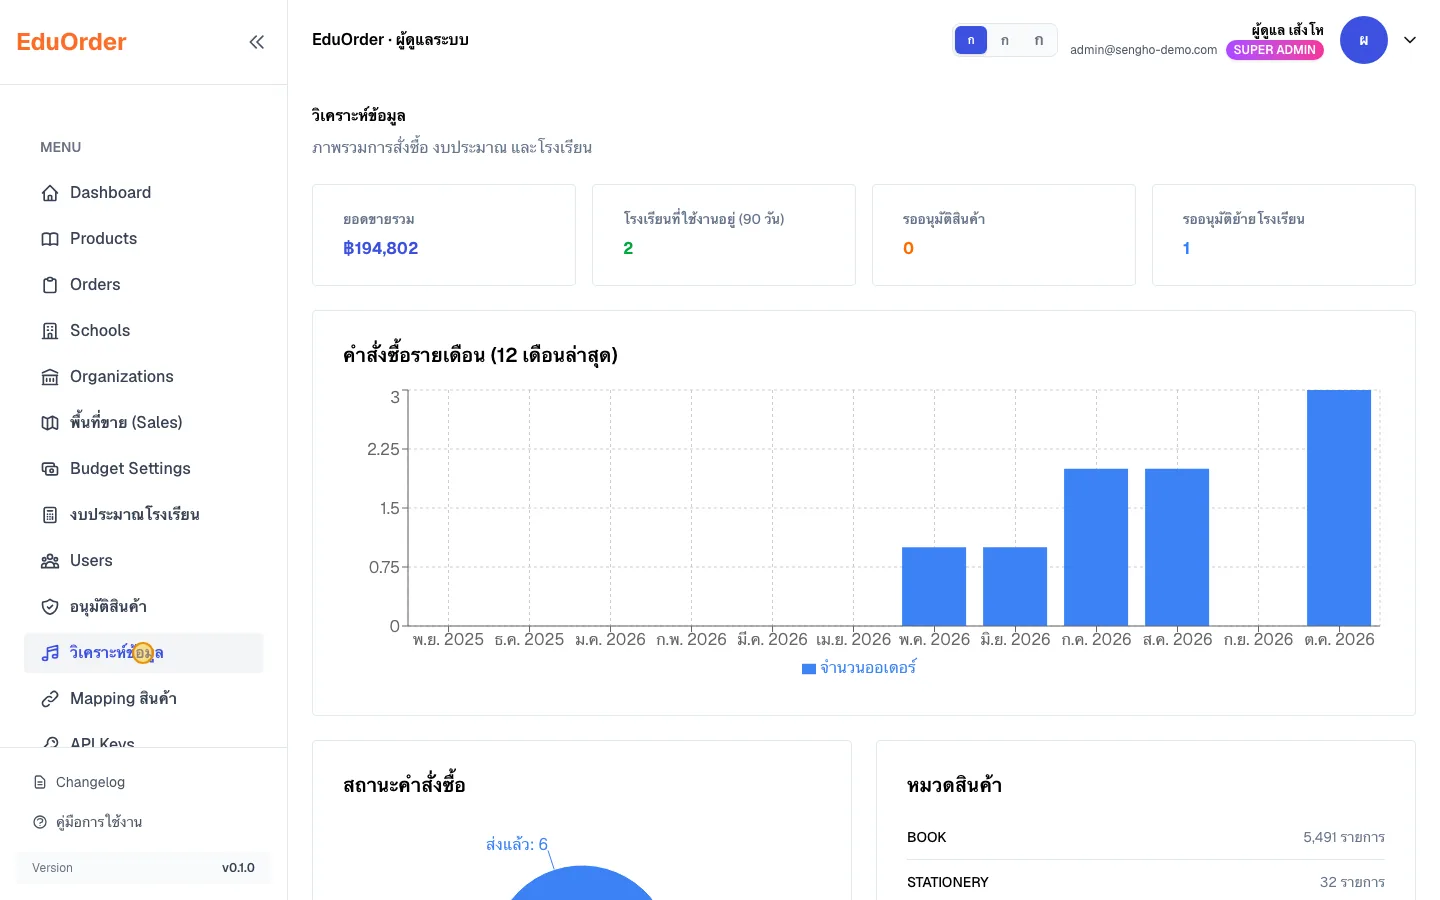Viewport: 1440px width, 900px height.
Task: Click the ต.ค. 2026 bar in chart
Action: coord(1339,508)
